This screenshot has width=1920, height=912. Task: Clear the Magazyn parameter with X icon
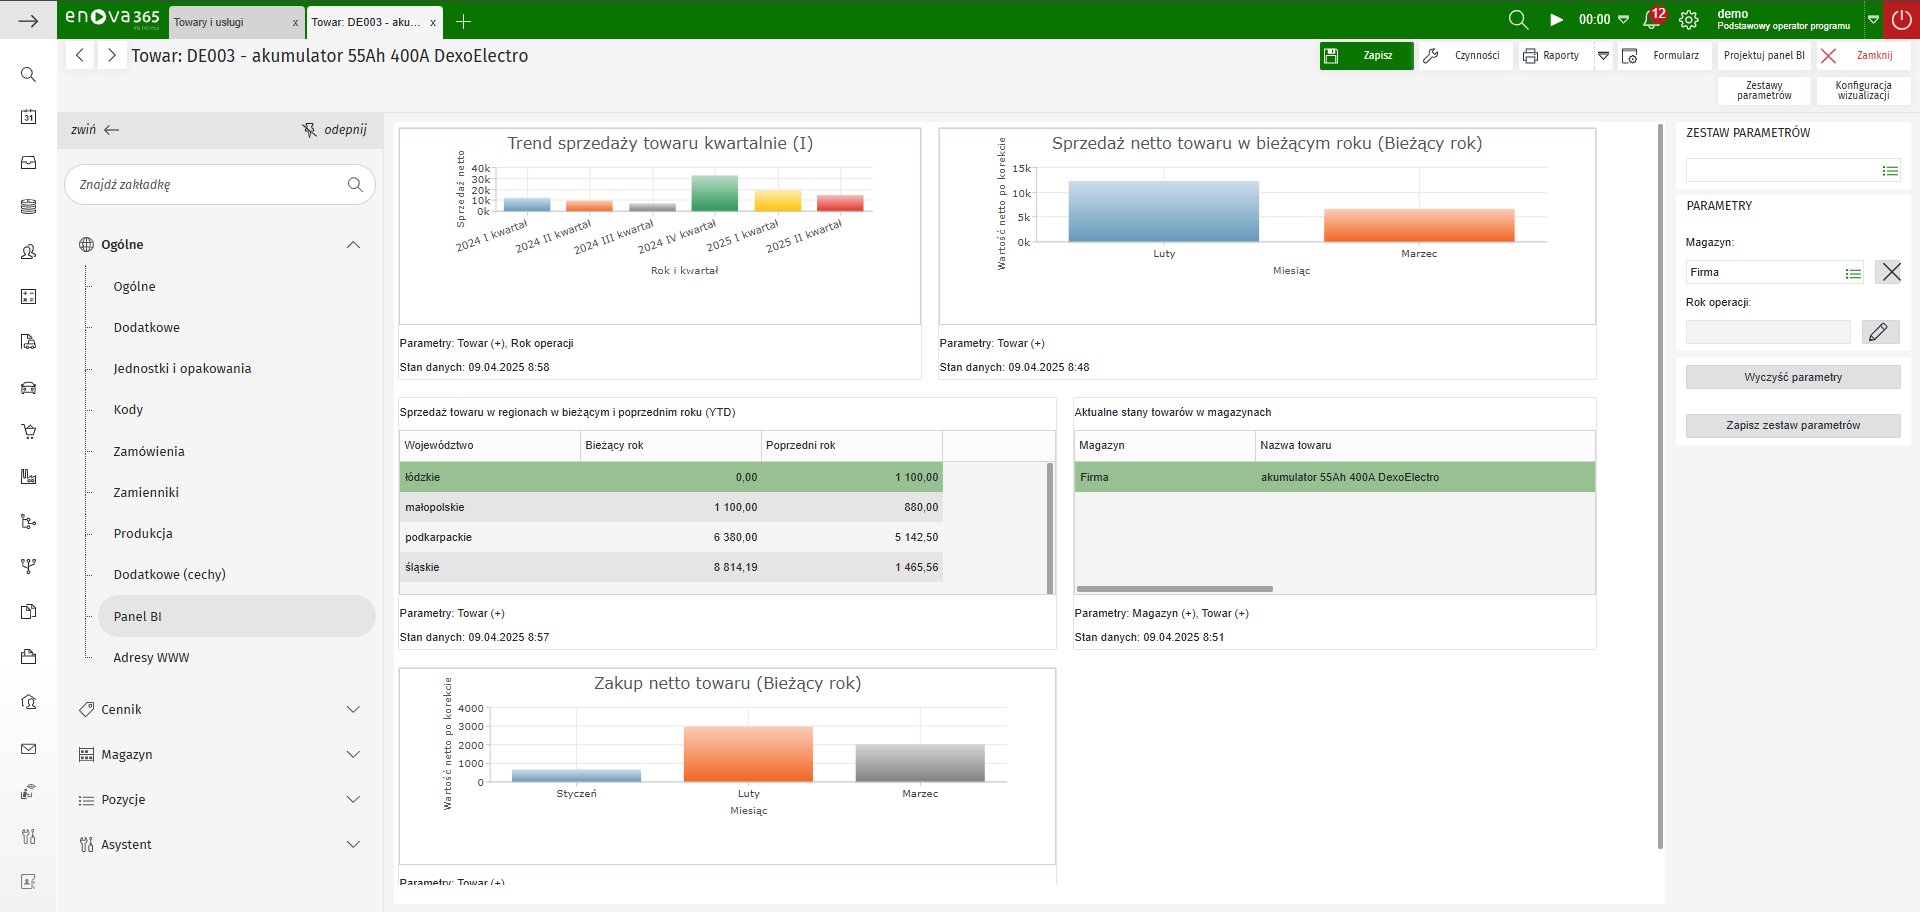(1889, 272)
